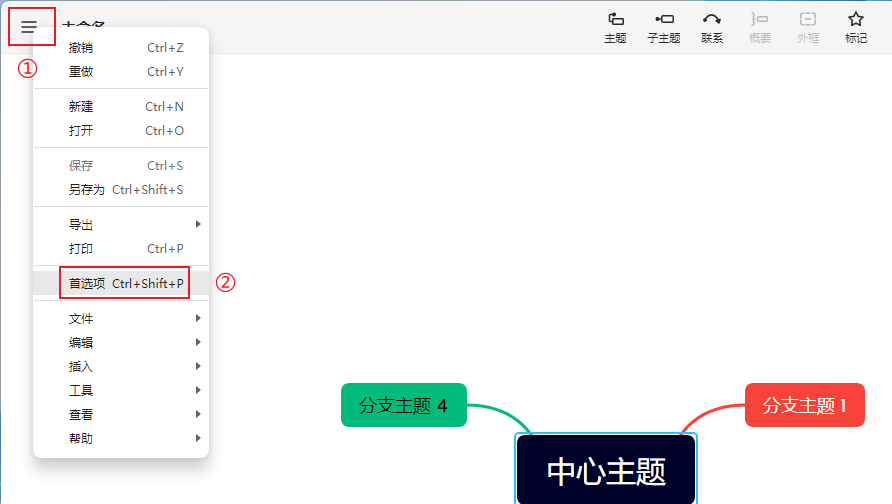Click the 外框 boundary icon

pyautogui.click(x=808, y=27)
